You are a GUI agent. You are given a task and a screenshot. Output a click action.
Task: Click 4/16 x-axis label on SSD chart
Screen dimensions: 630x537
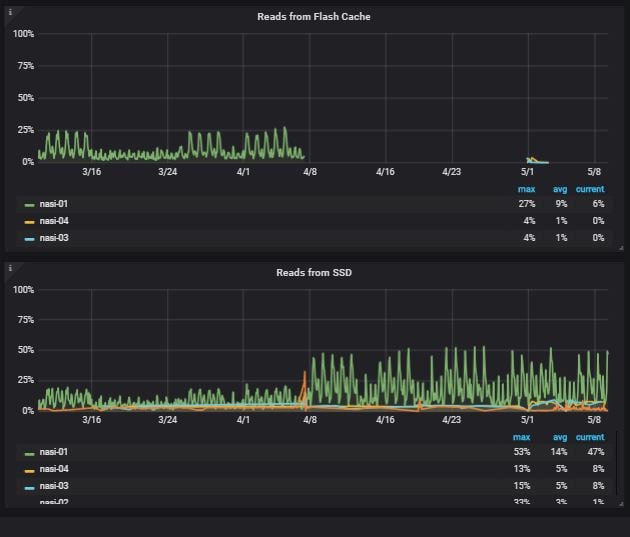click(385, 420)
